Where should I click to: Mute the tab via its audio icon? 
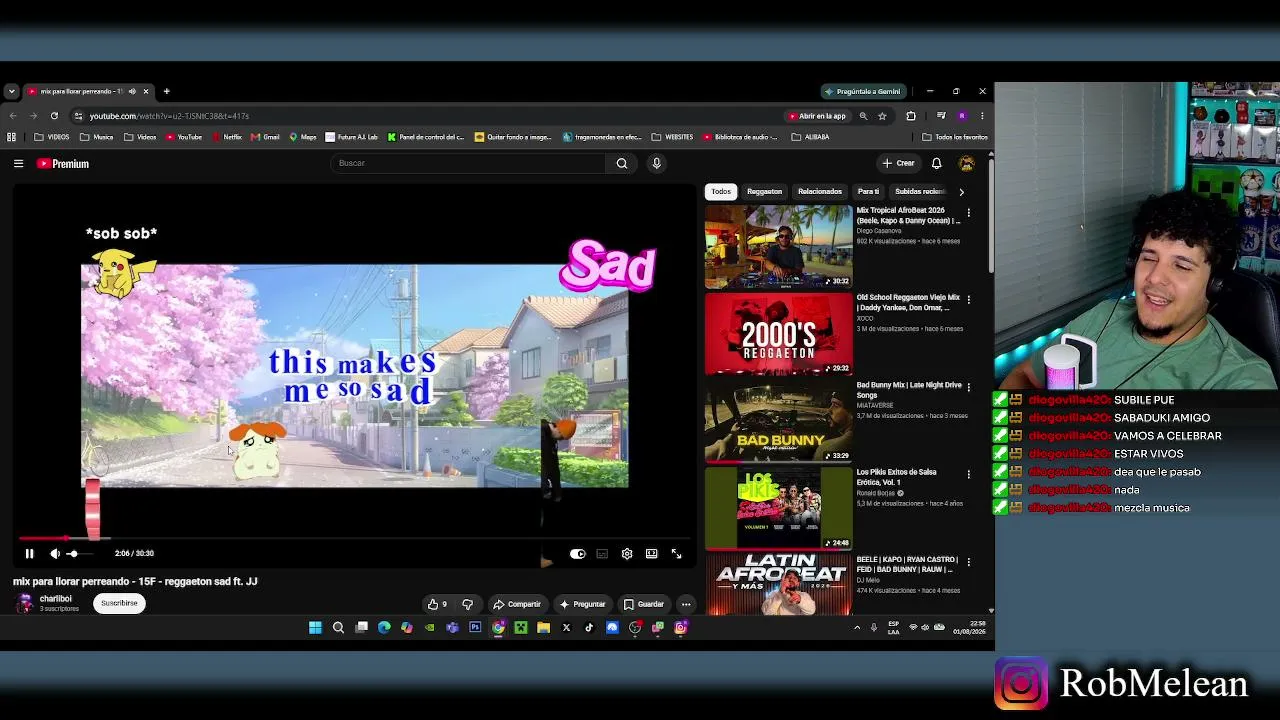pyautogui.click(x=132, y=91)
